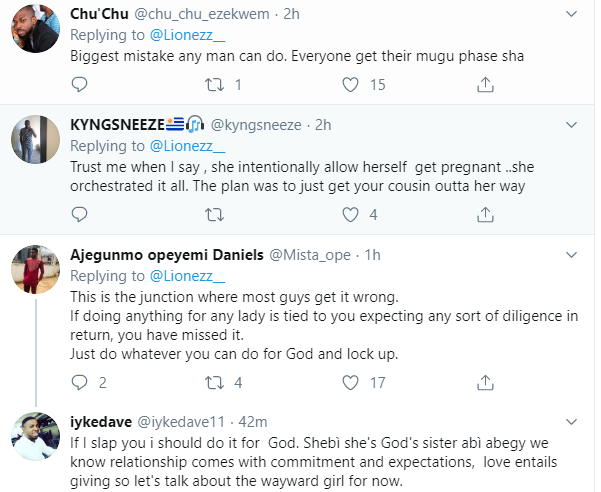Retweet KYNGSNEEZE's tweet
The height and width of the screenshot is (492, 601).
pyautogui.click(x=212, y=214)
